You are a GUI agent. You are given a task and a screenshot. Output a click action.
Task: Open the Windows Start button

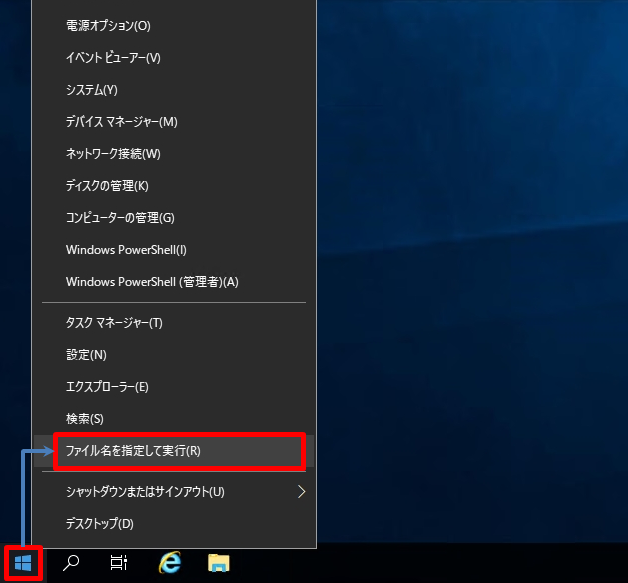pyautogui.click(x=23, y=563)
